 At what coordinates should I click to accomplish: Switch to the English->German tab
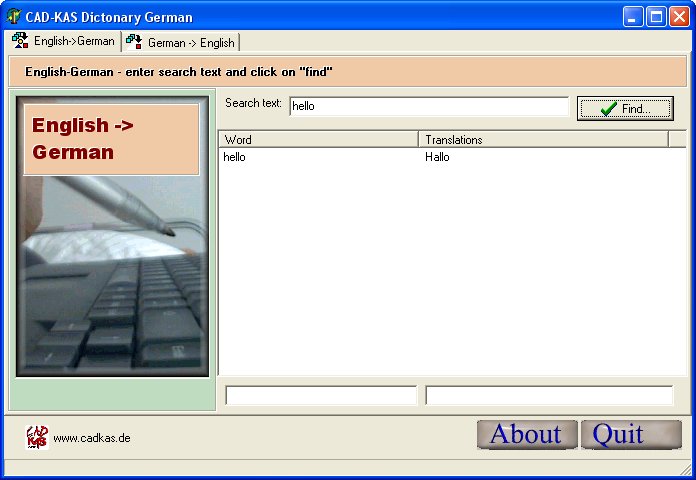pyautogui.click(x=64, y=41)
